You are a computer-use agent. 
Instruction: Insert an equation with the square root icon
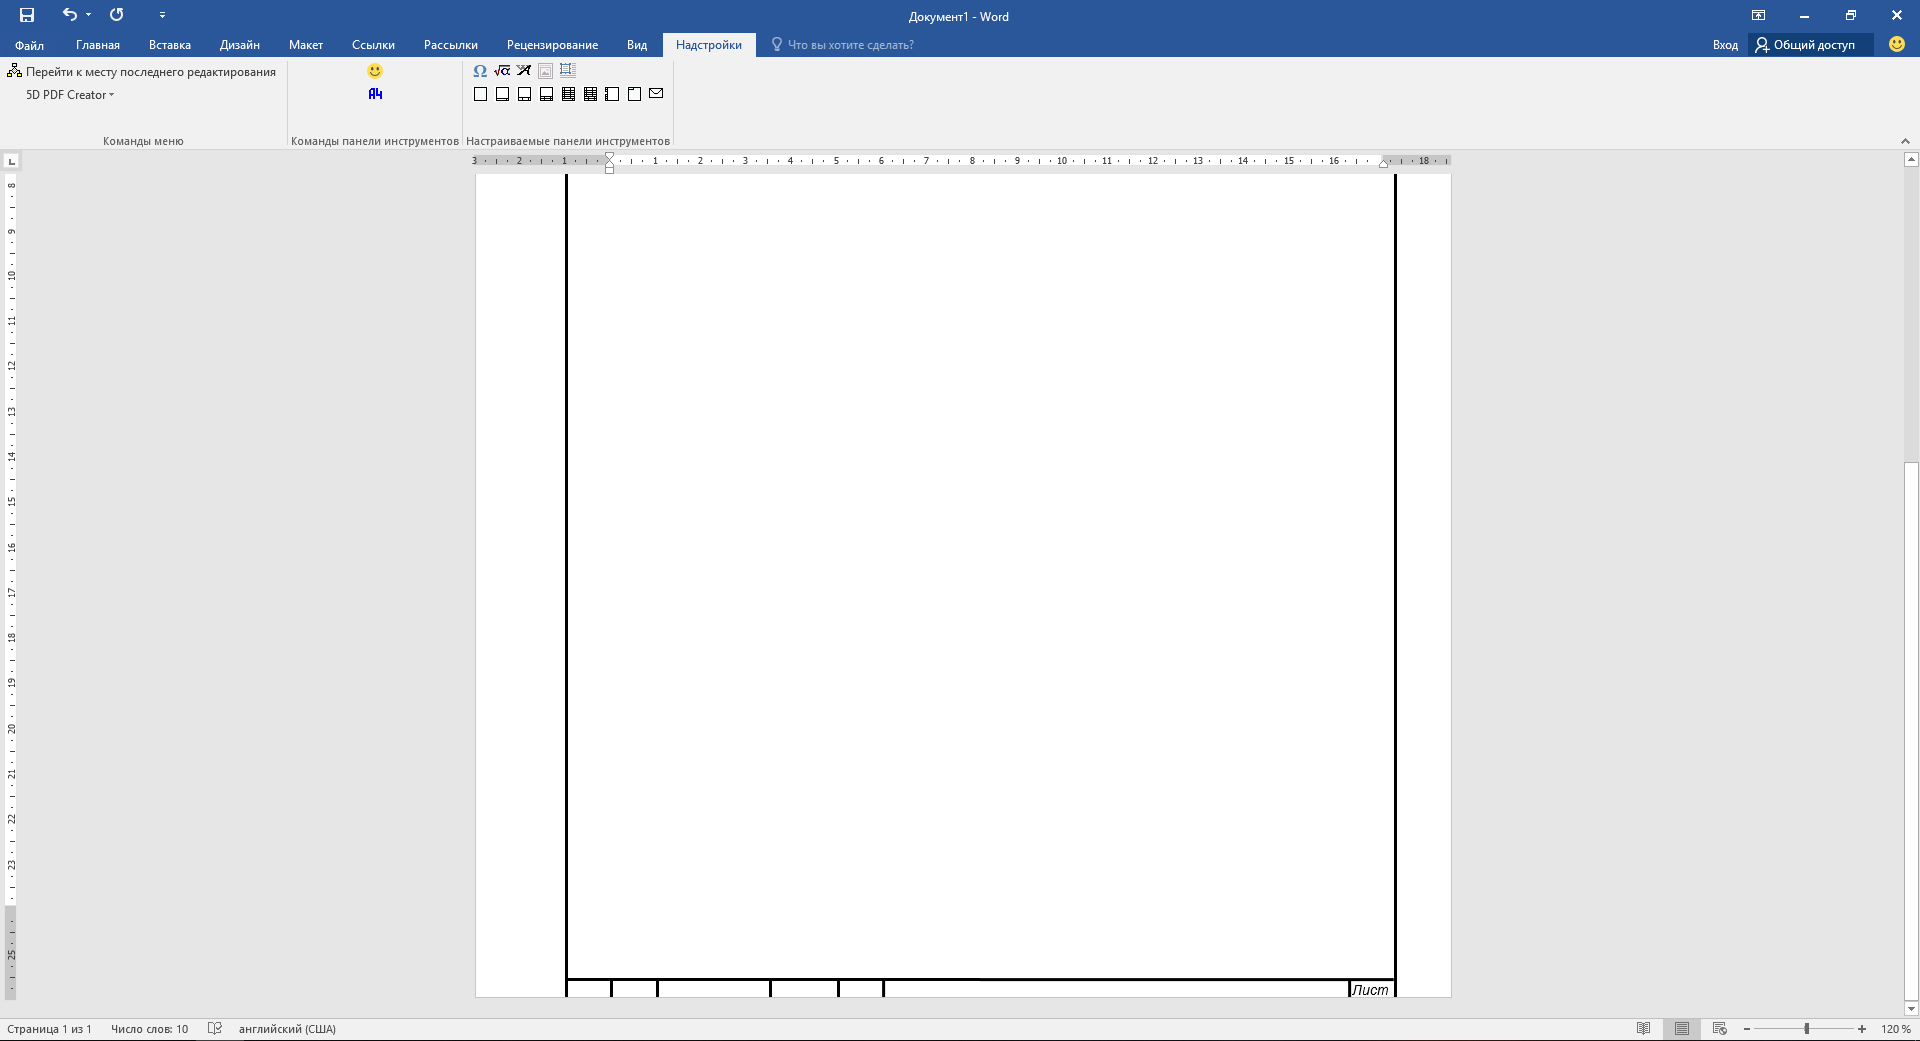point(502,71)
